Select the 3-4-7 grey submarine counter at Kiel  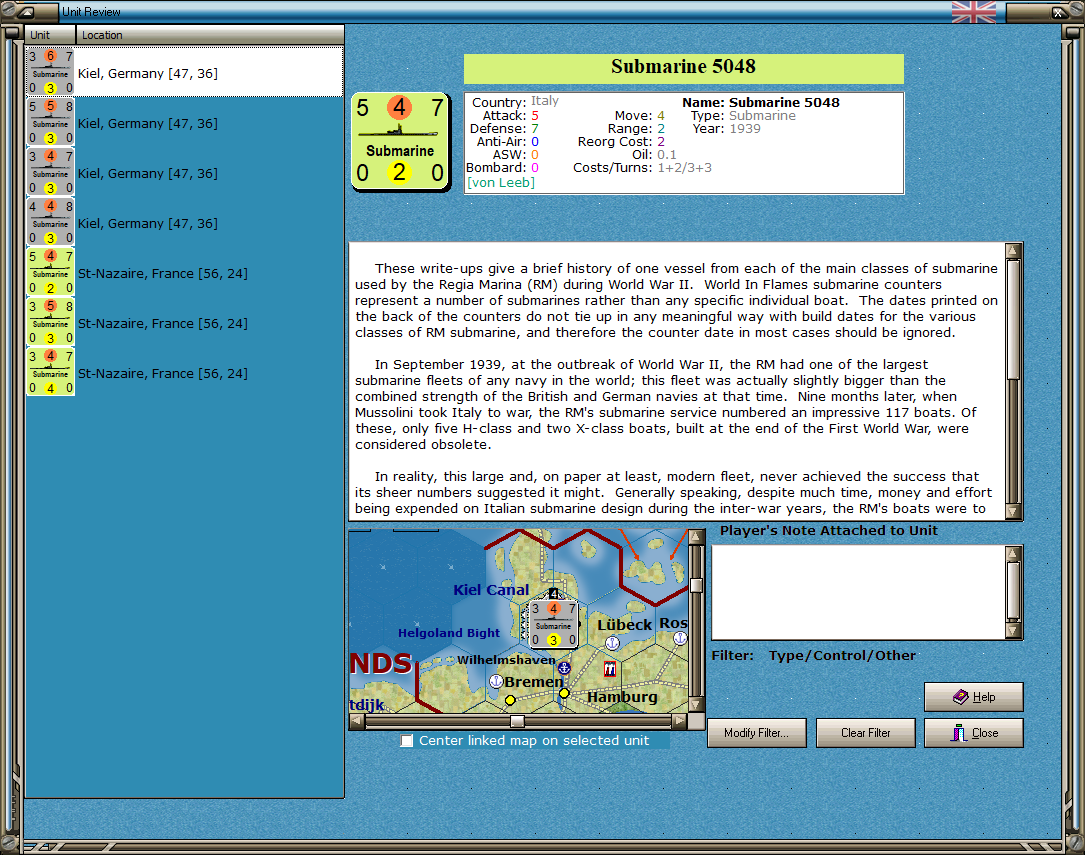(51, 172)
